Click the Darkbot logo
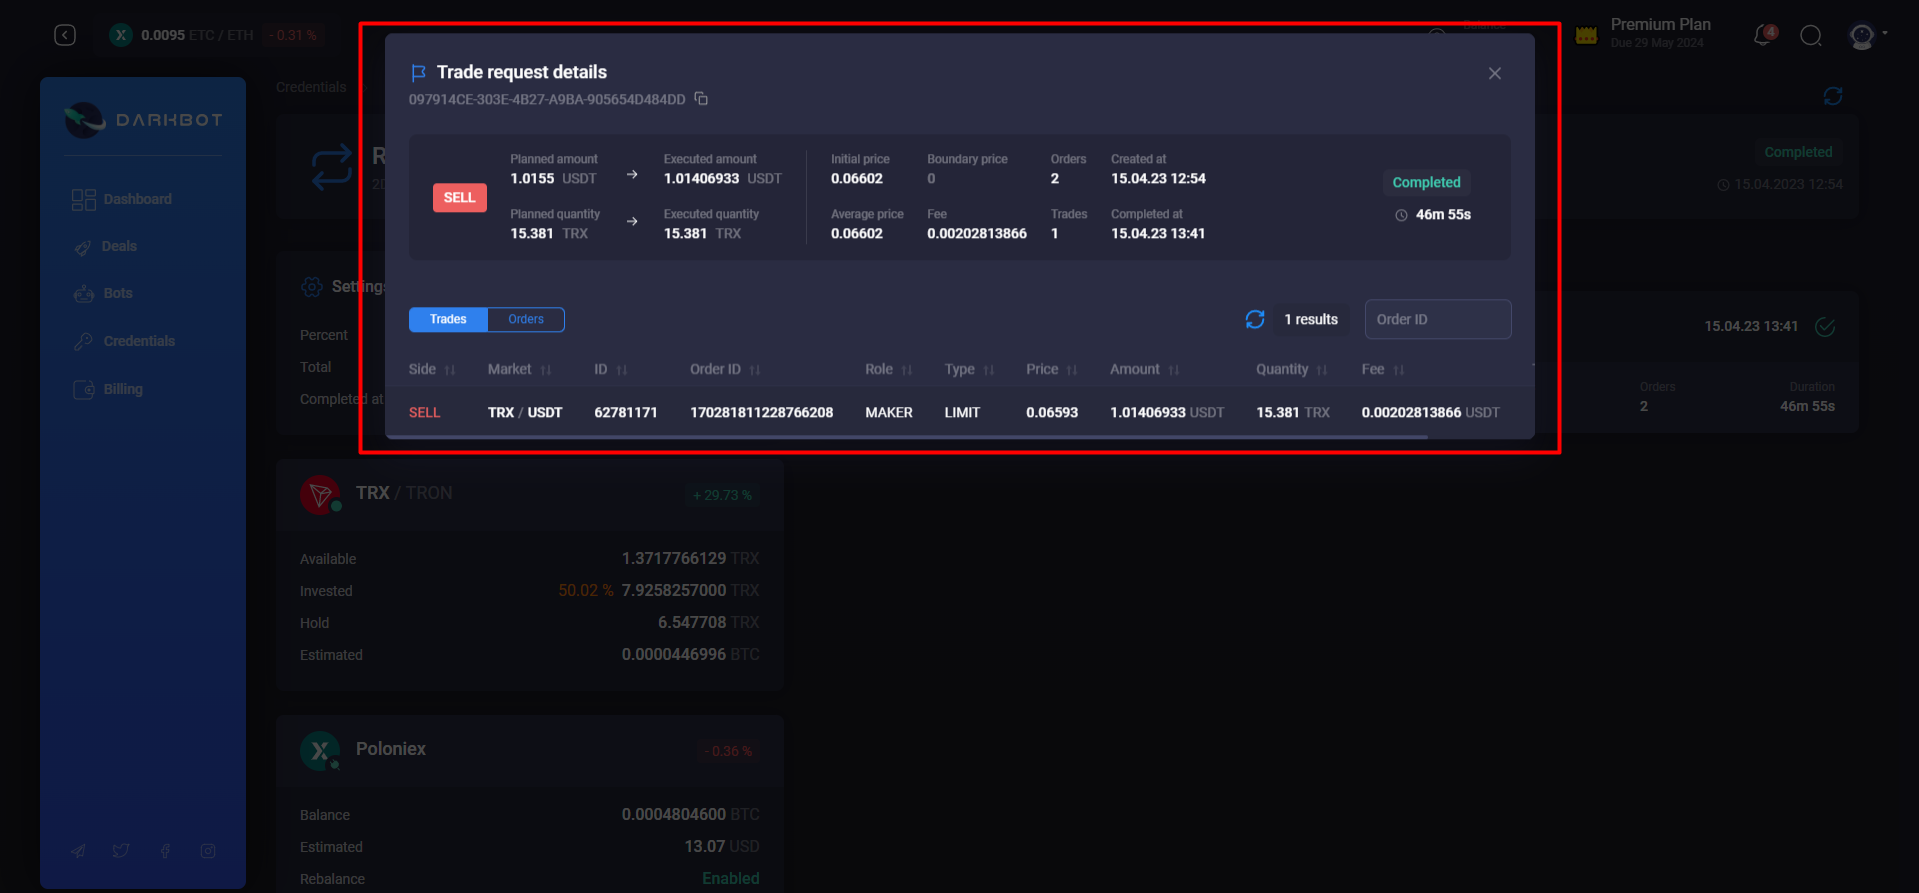Image resolution: width=1919 pixels, height=893 pixels. pos(143,120)
